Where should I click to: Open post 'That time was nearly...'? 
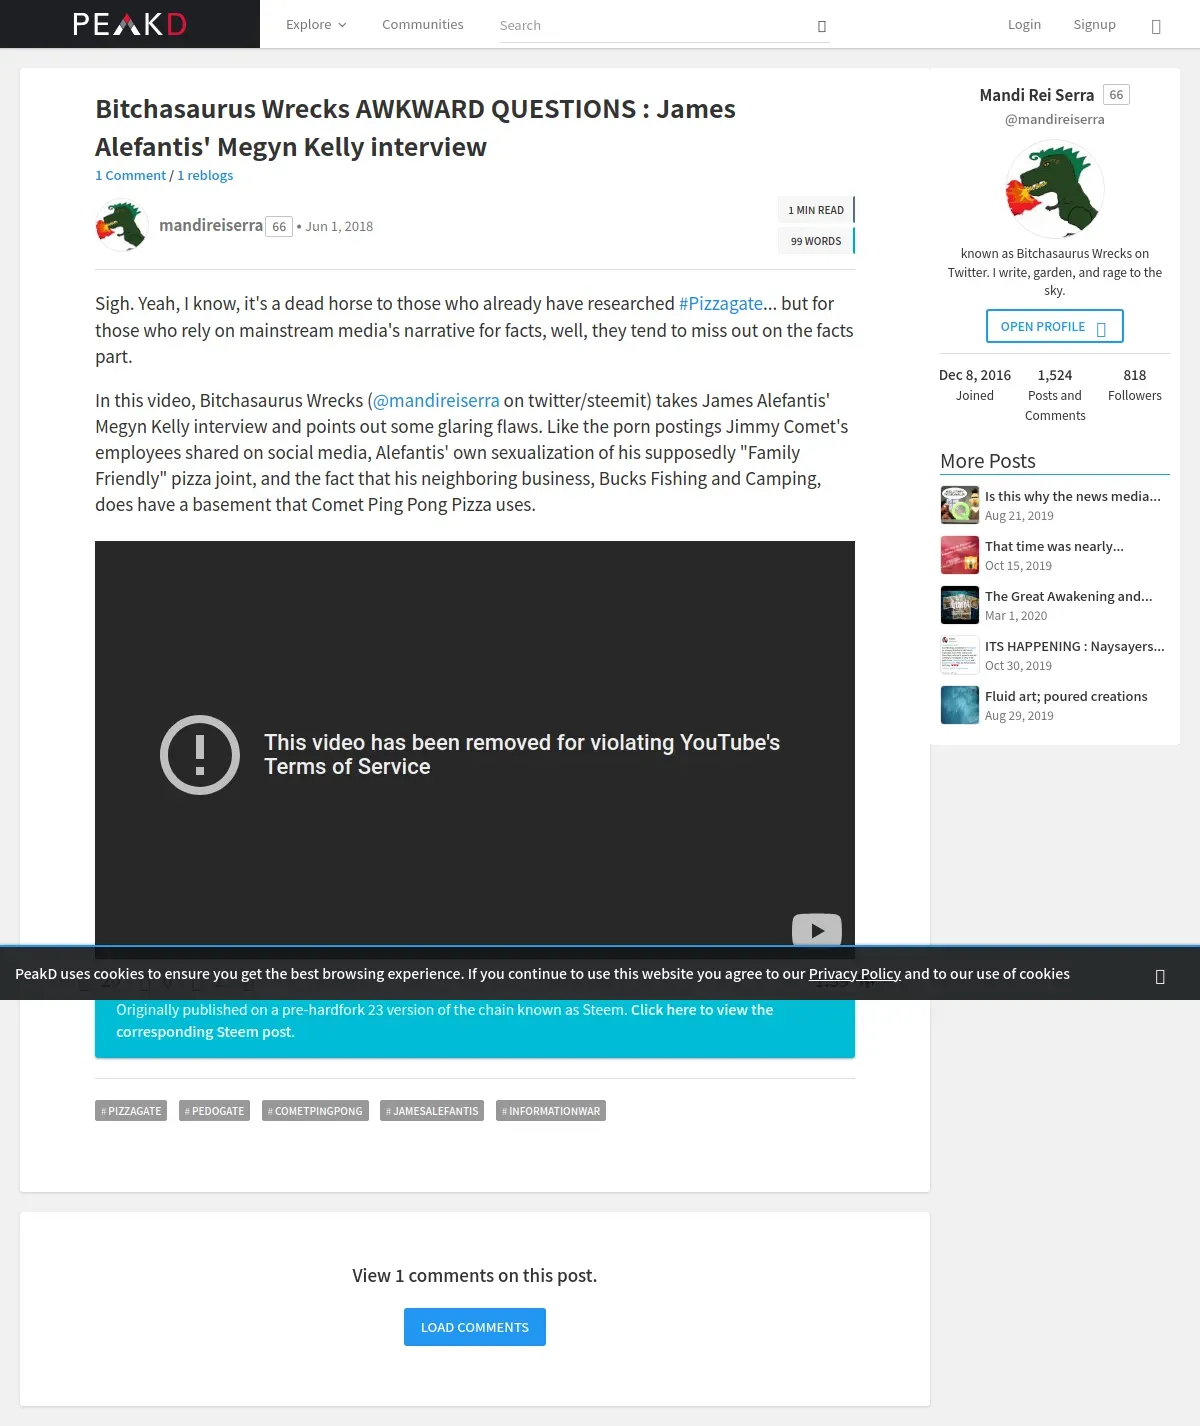[1054, 546]
